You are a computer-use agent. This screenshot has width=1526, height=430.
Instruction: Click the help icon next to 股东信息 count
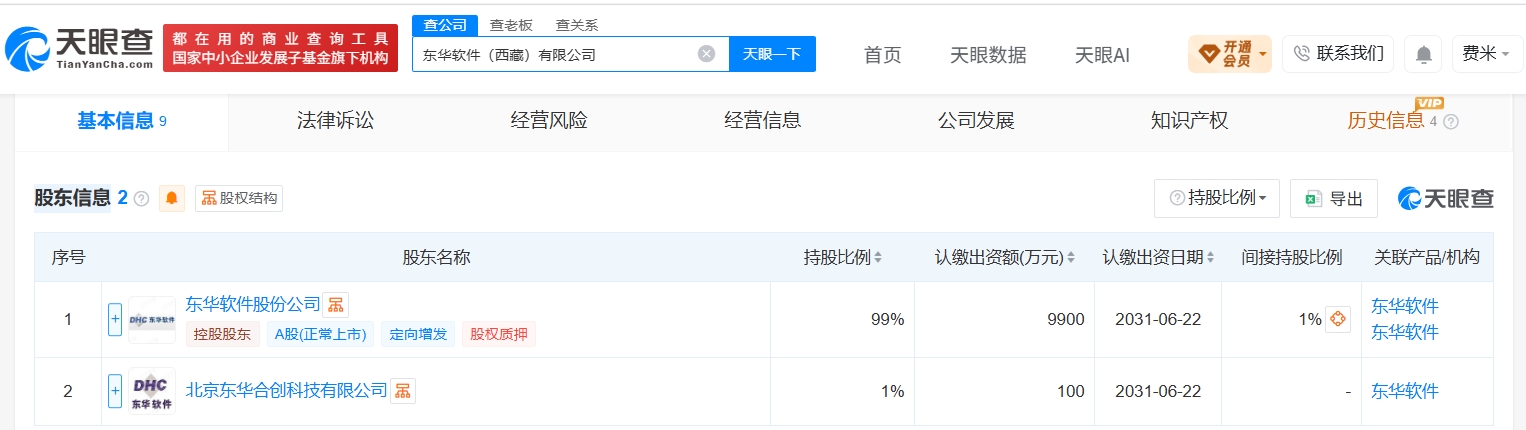click(141, 198)
